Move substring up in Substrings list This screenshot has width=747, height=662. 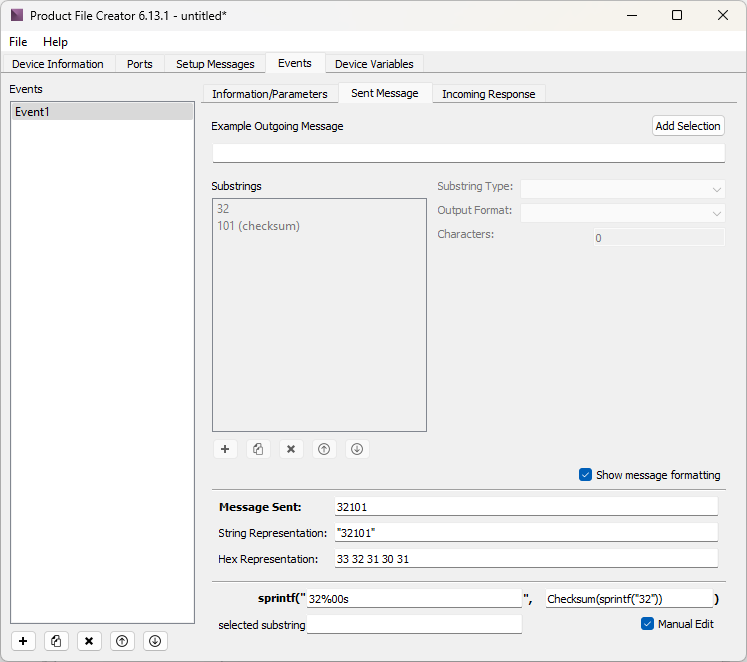point(324,449)
